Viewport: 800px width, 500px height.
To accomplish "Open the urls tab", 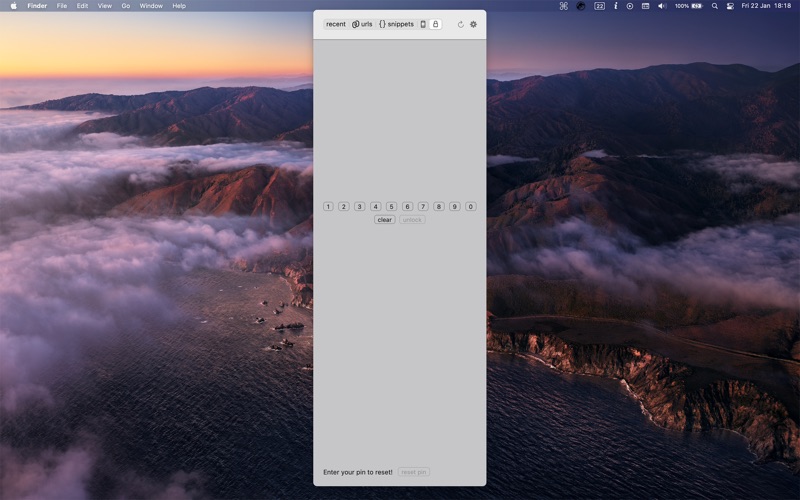I will click(362, 24).
